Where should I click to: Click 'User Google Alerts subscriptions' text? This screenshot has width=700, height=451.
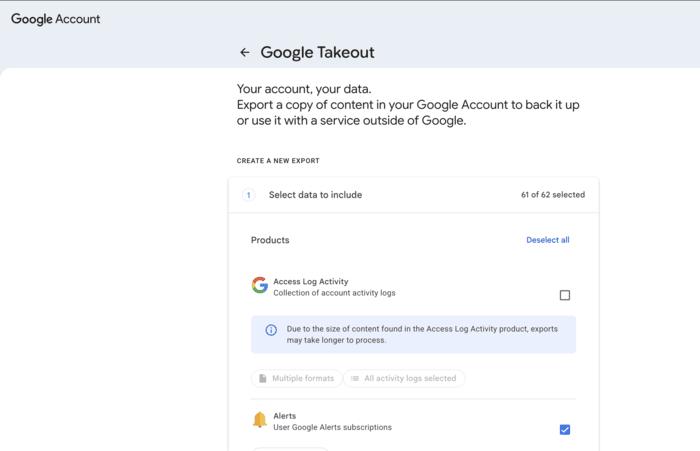(x=333, y=427)
